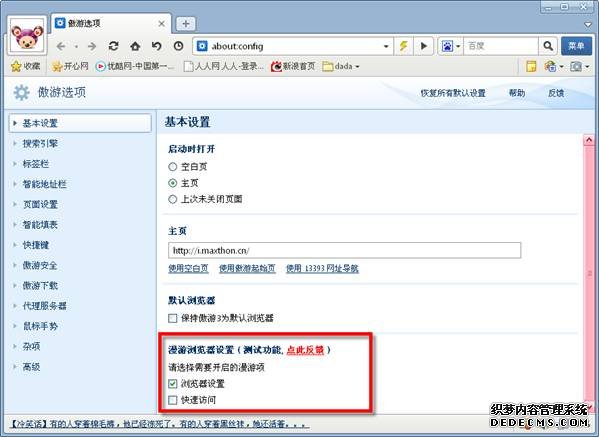Select 代理服务器 in the sidebar
This screenshot has height=437, width=599.
click(x=44, y=306)
